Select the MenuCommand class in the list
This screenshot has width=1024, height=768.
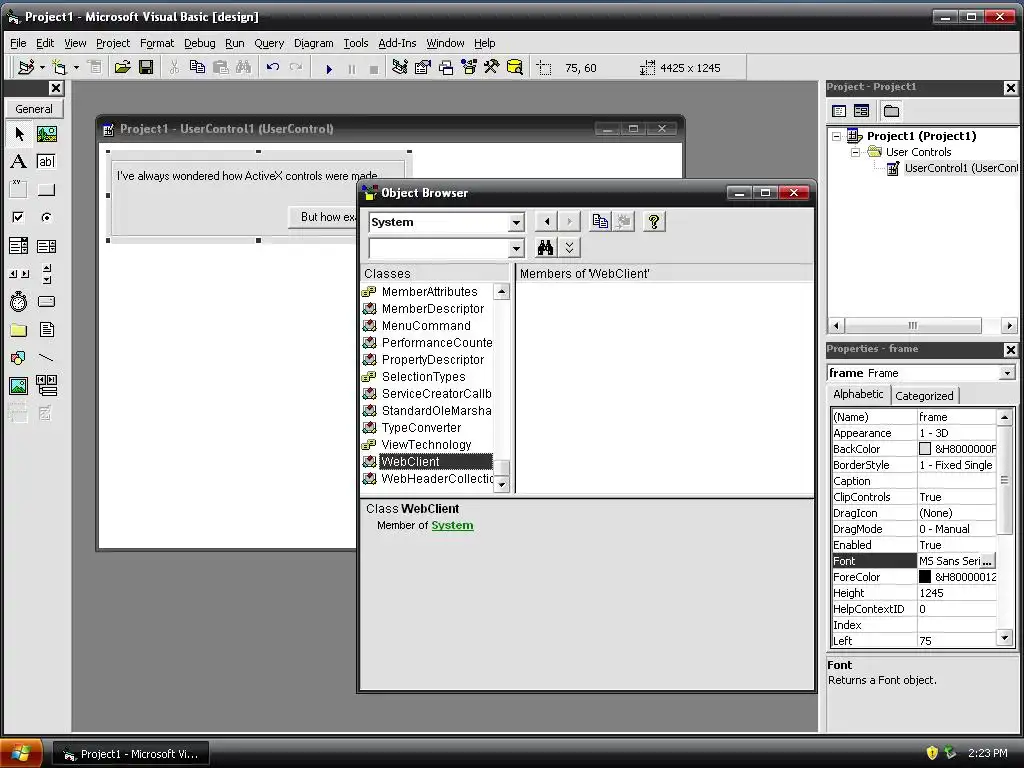(426, 326)
